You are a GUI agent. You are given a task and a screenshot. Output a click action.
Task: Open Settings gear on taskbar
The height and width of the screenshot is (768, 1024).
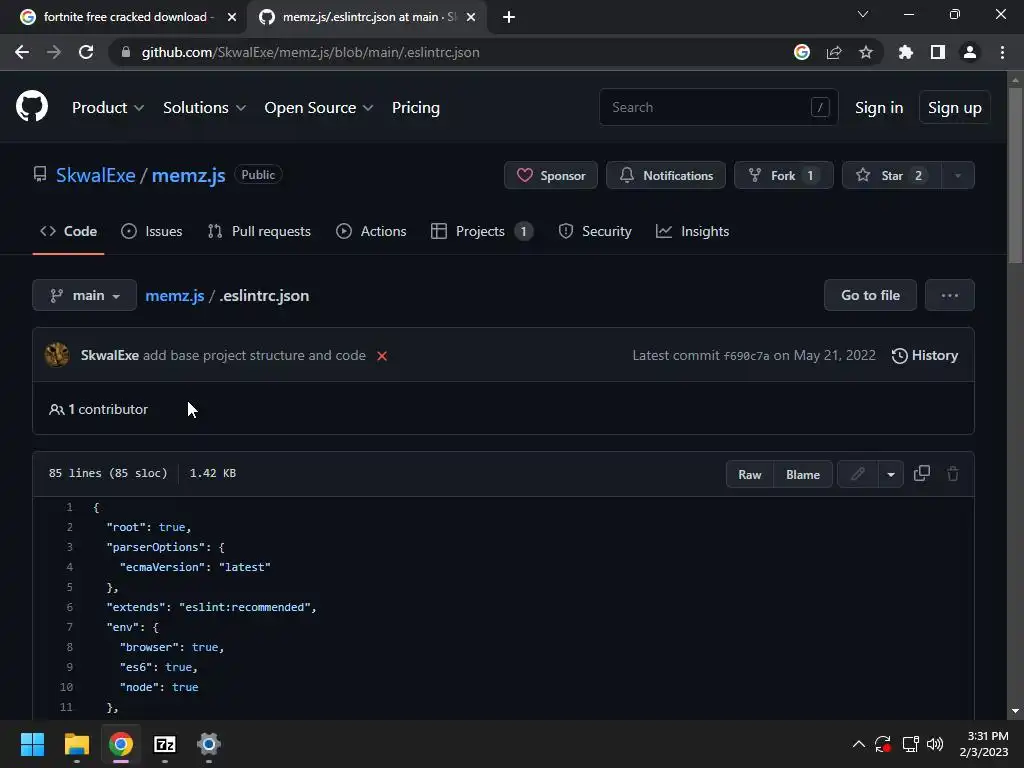(209, 744)
